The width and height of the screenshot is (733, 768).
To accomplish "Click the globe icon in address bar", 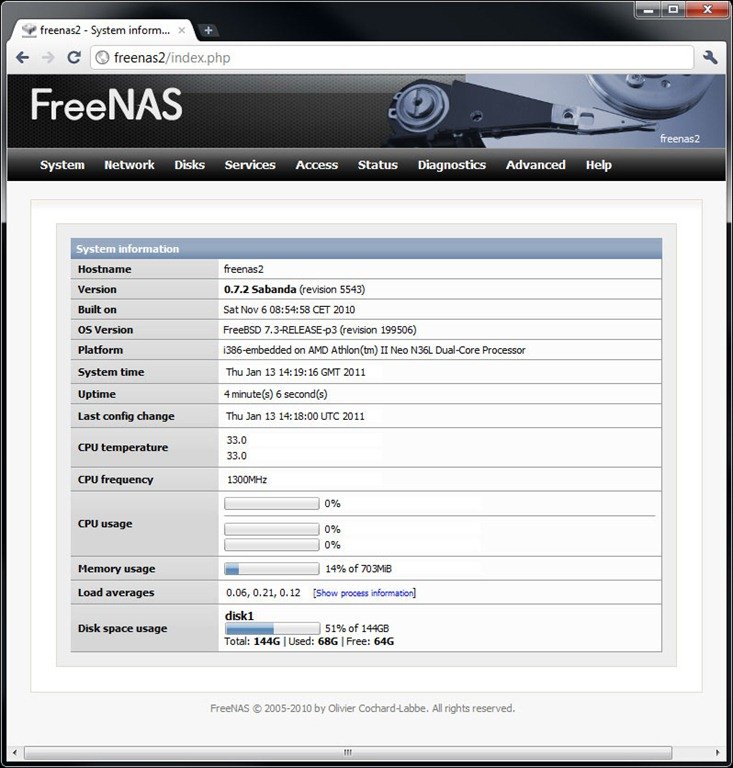I will [x=101, y=58].
